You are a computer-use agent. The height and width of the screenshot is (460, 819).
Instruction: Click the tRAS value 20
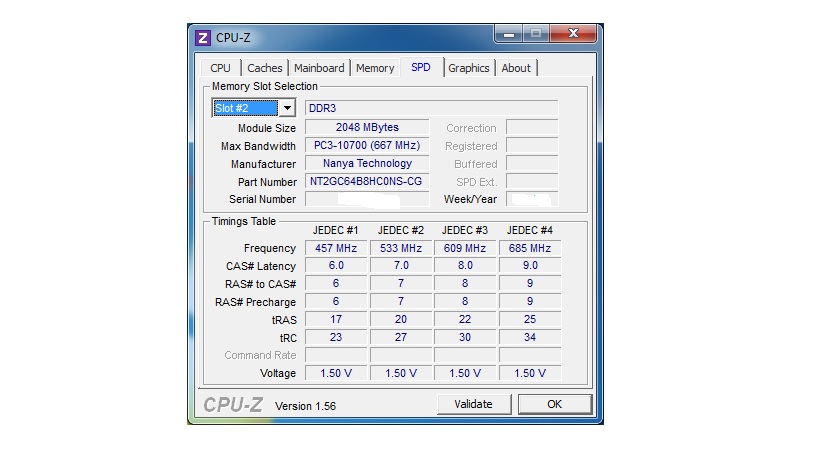401,319
